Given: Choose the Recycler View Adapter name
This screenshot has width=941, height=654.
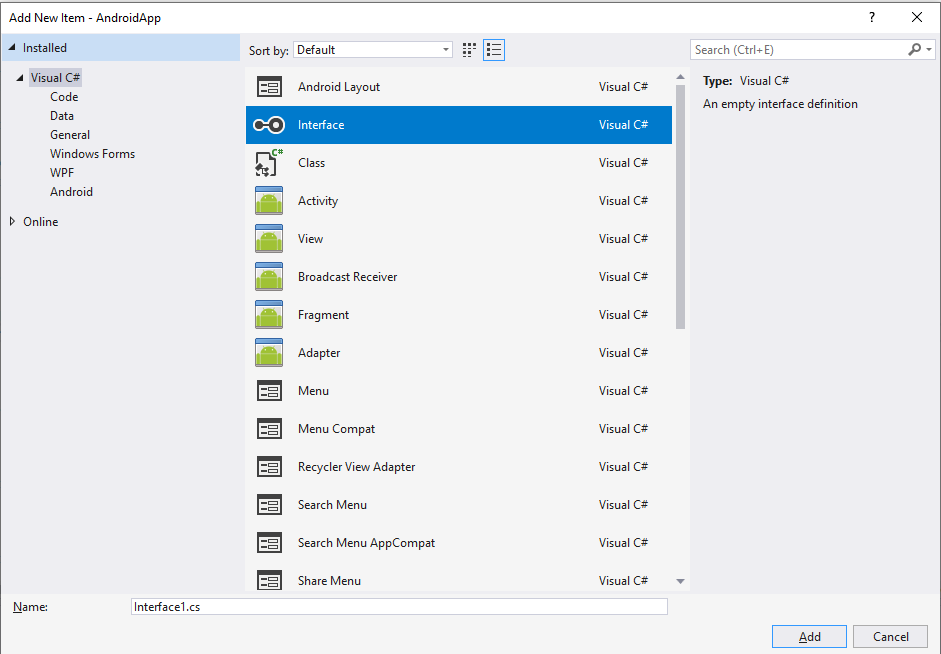Looking at the screenshot, I should [356, 467].
